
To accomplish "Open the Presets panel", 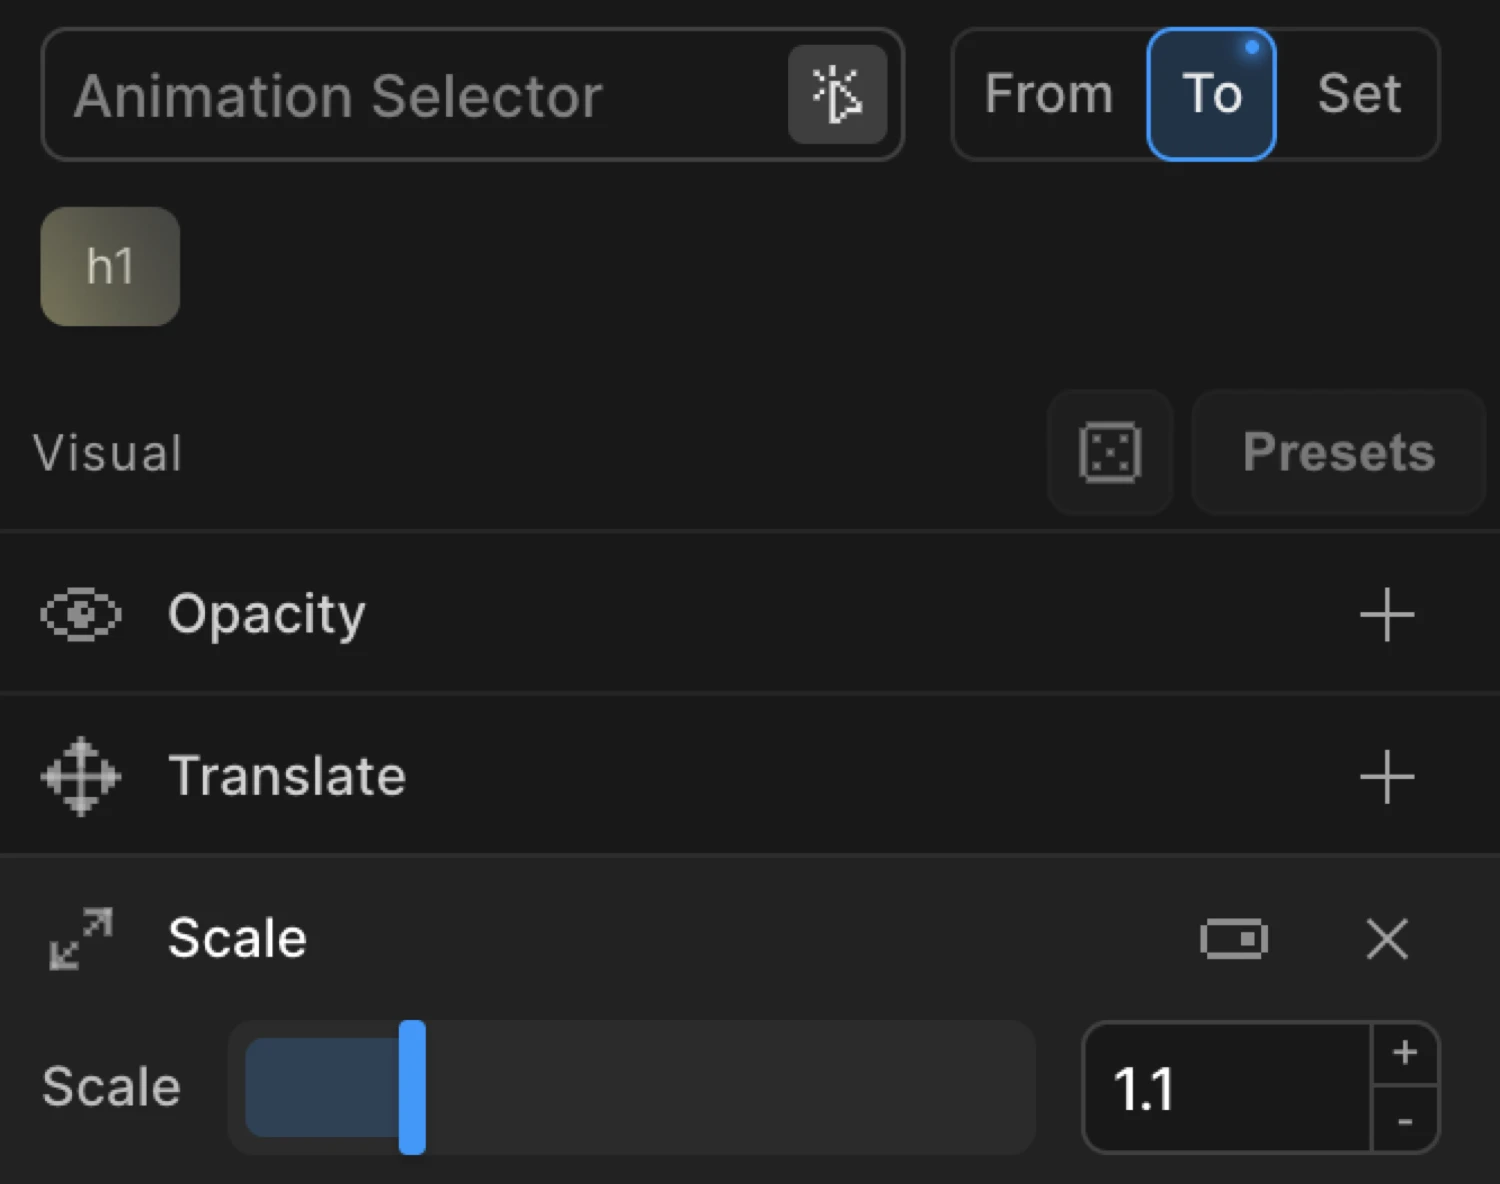I will (1337, 452).
